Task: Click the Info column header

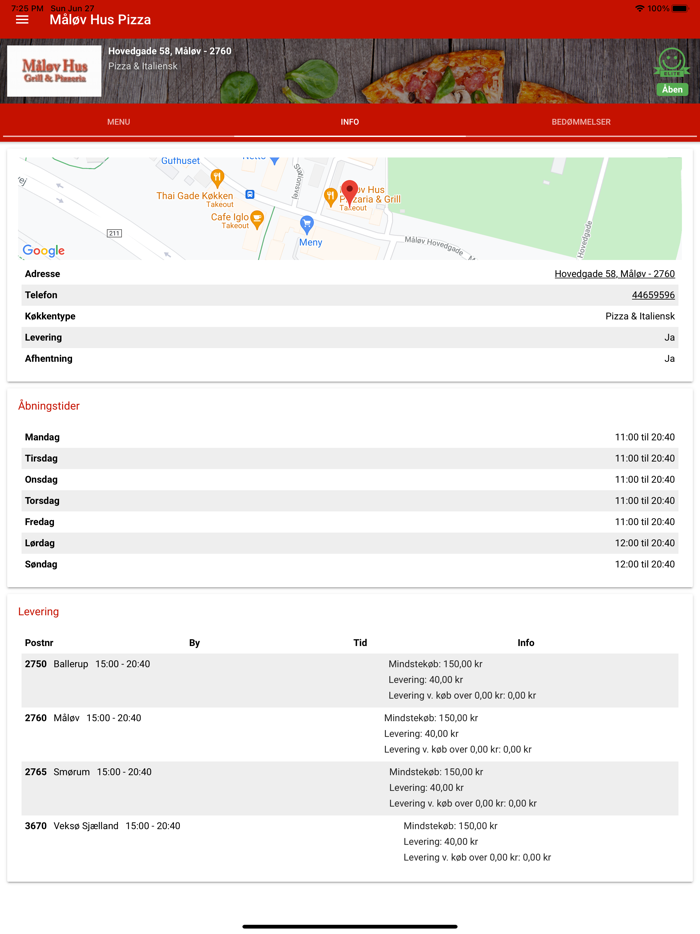Action: [x=525, y=643]
